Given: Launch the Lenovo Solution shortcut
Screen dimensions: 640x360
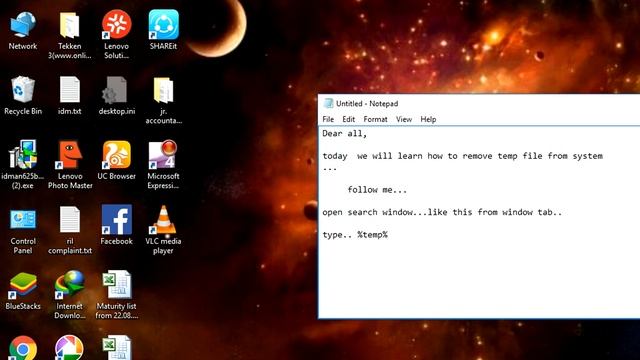Looking at the screenshot, I should click(117, 35).
